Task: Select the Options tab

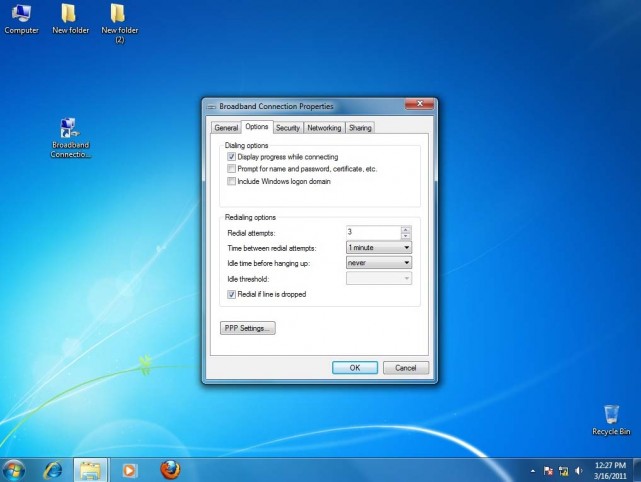Action: (257, 127)
